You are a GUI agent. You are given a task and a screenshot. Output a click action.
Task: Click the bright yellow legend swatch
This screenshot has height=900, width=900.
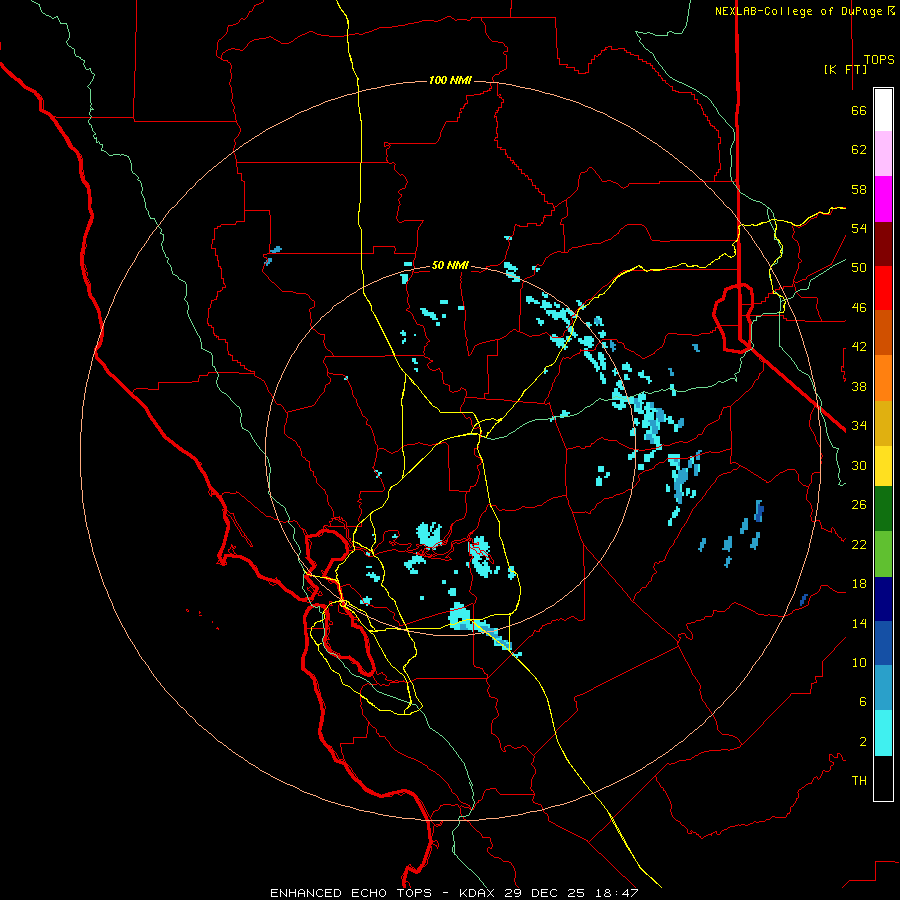tap(883, 466)
